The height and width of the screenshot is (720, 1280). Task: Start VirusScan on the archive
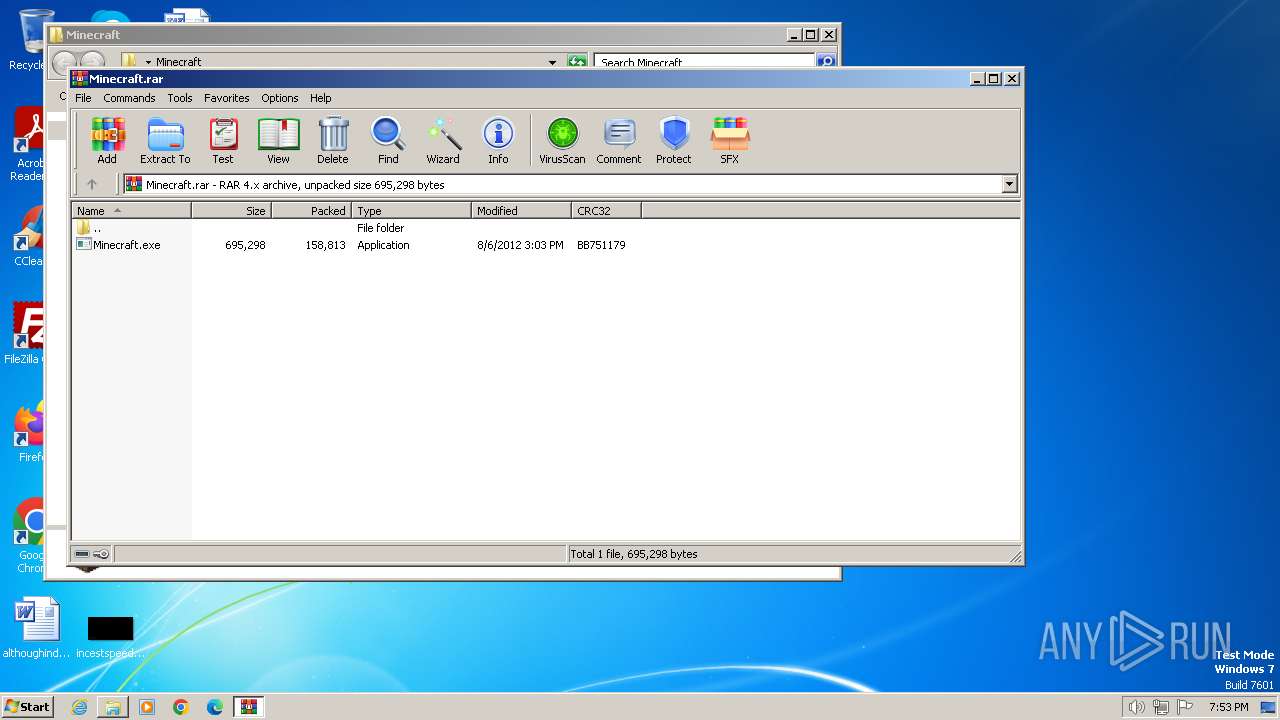click(x=562, y=141)
